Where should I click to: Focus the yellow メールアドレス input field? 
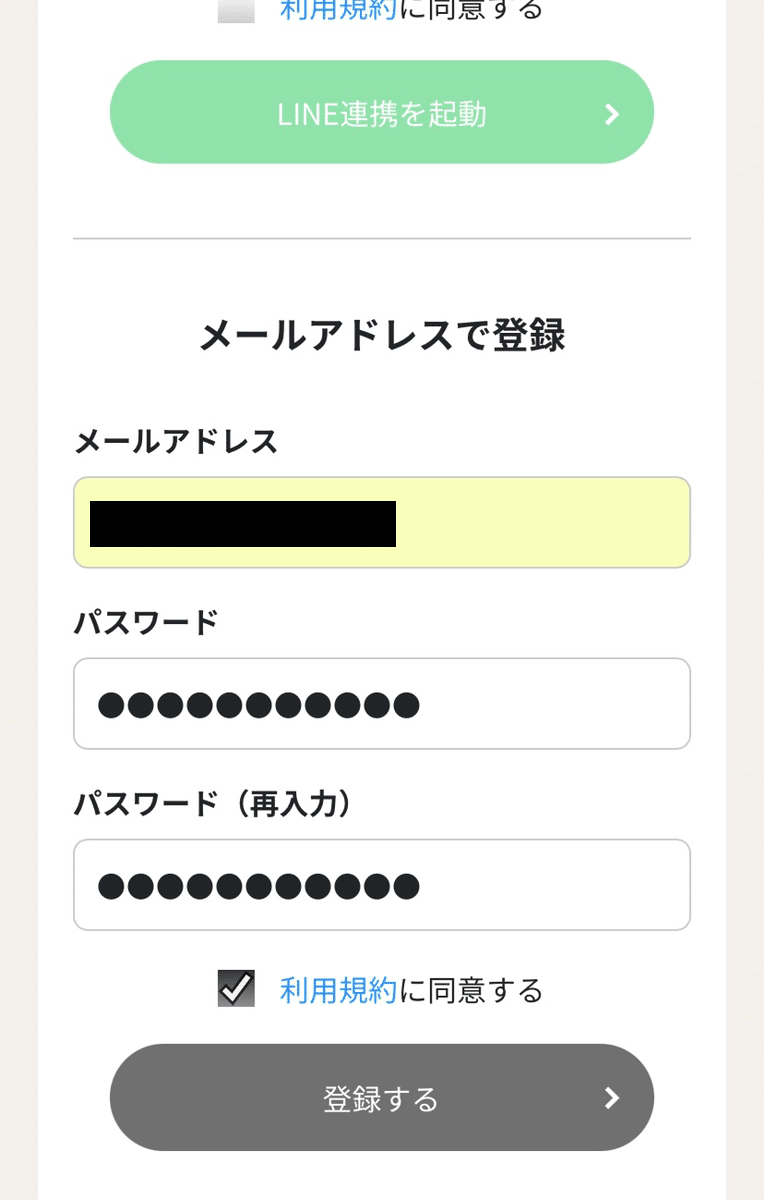tap(382, 522)
